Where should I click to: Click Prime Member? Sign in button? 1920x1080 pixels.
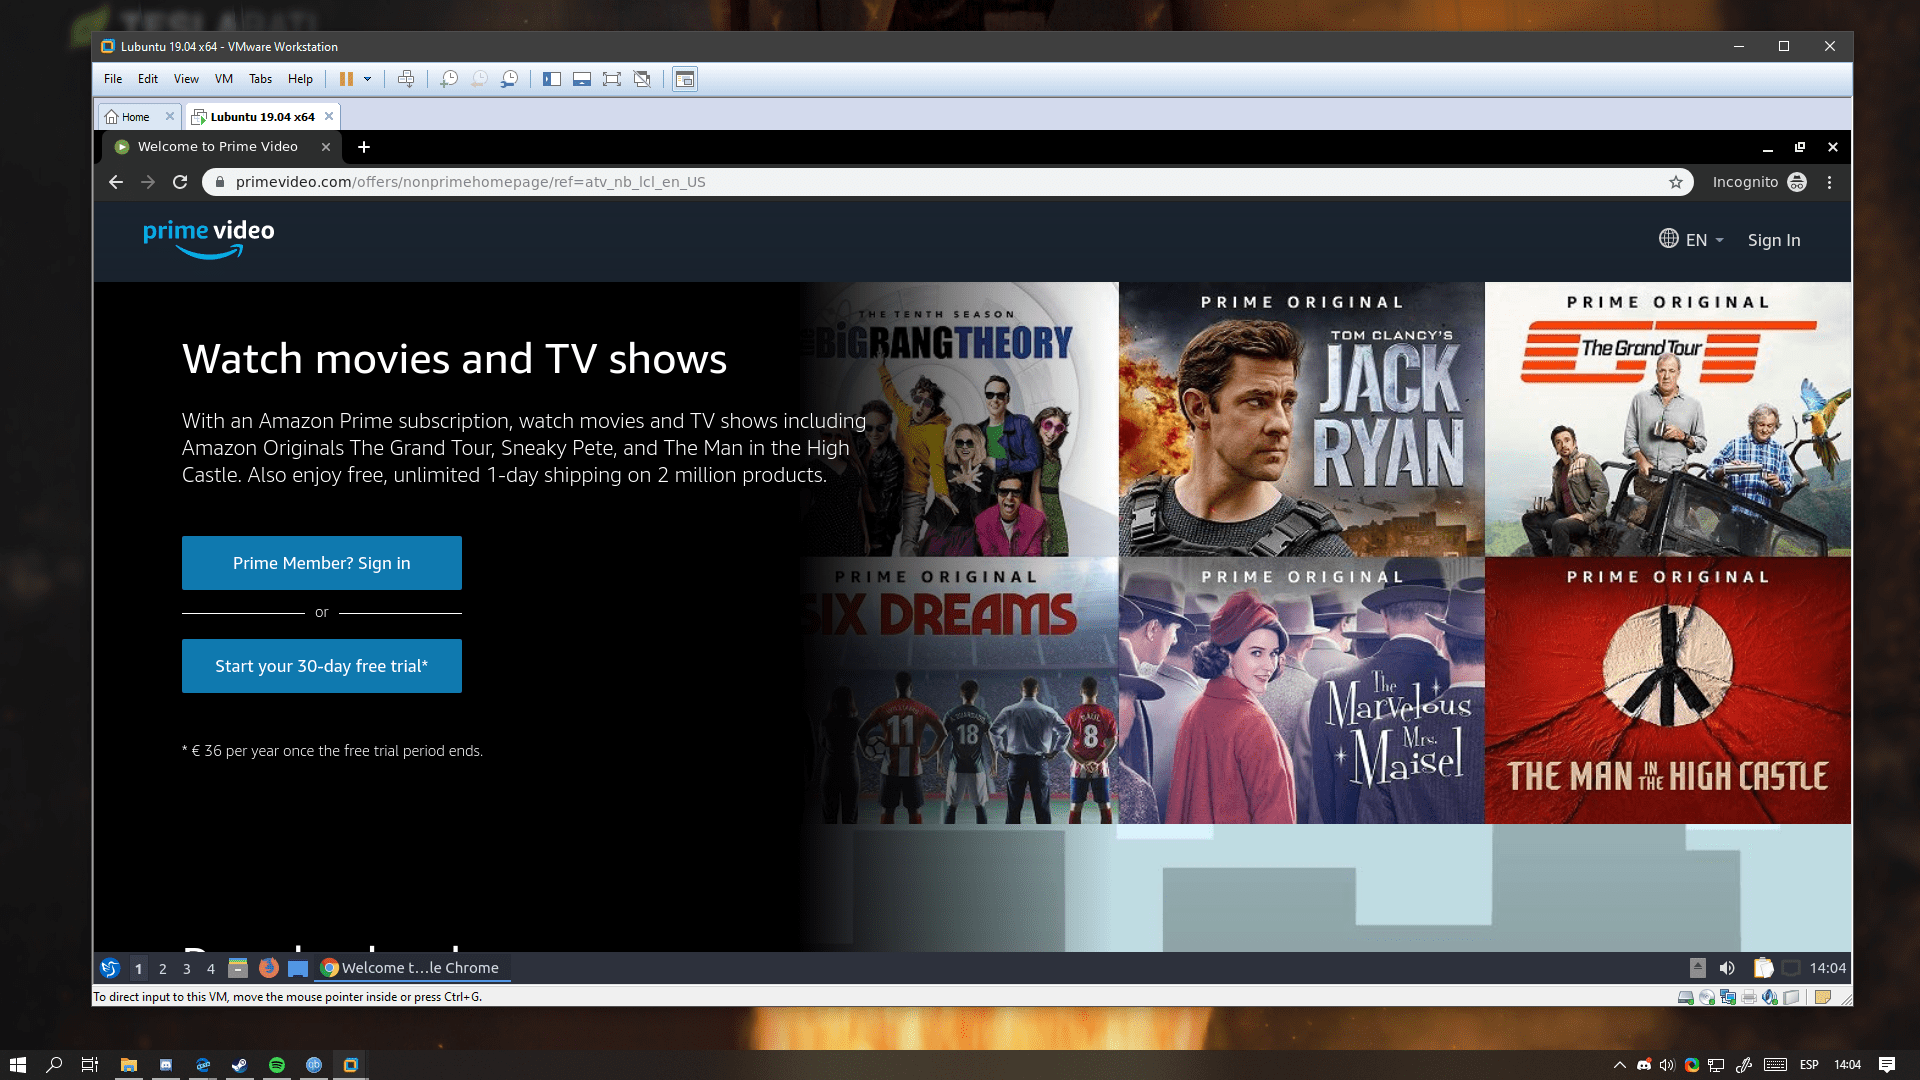(321, 563)
